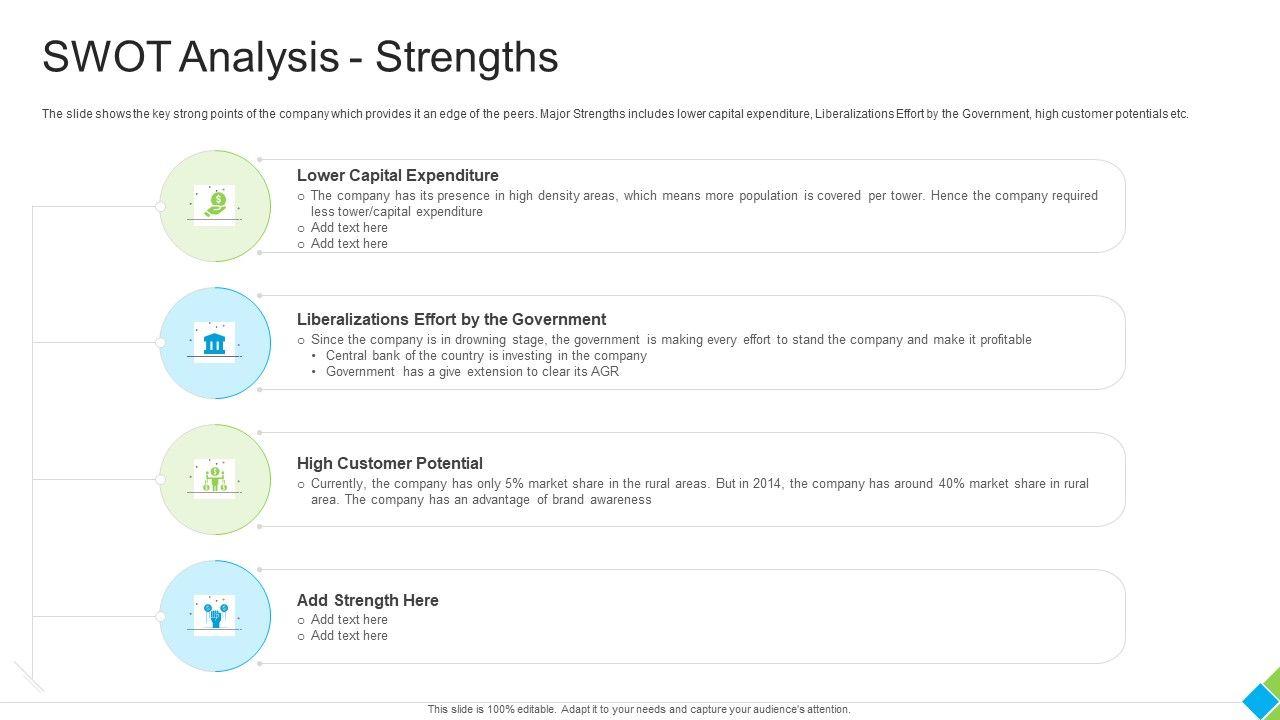
Task: Click the 5% market share paragraph text
Action: point(699,491)
